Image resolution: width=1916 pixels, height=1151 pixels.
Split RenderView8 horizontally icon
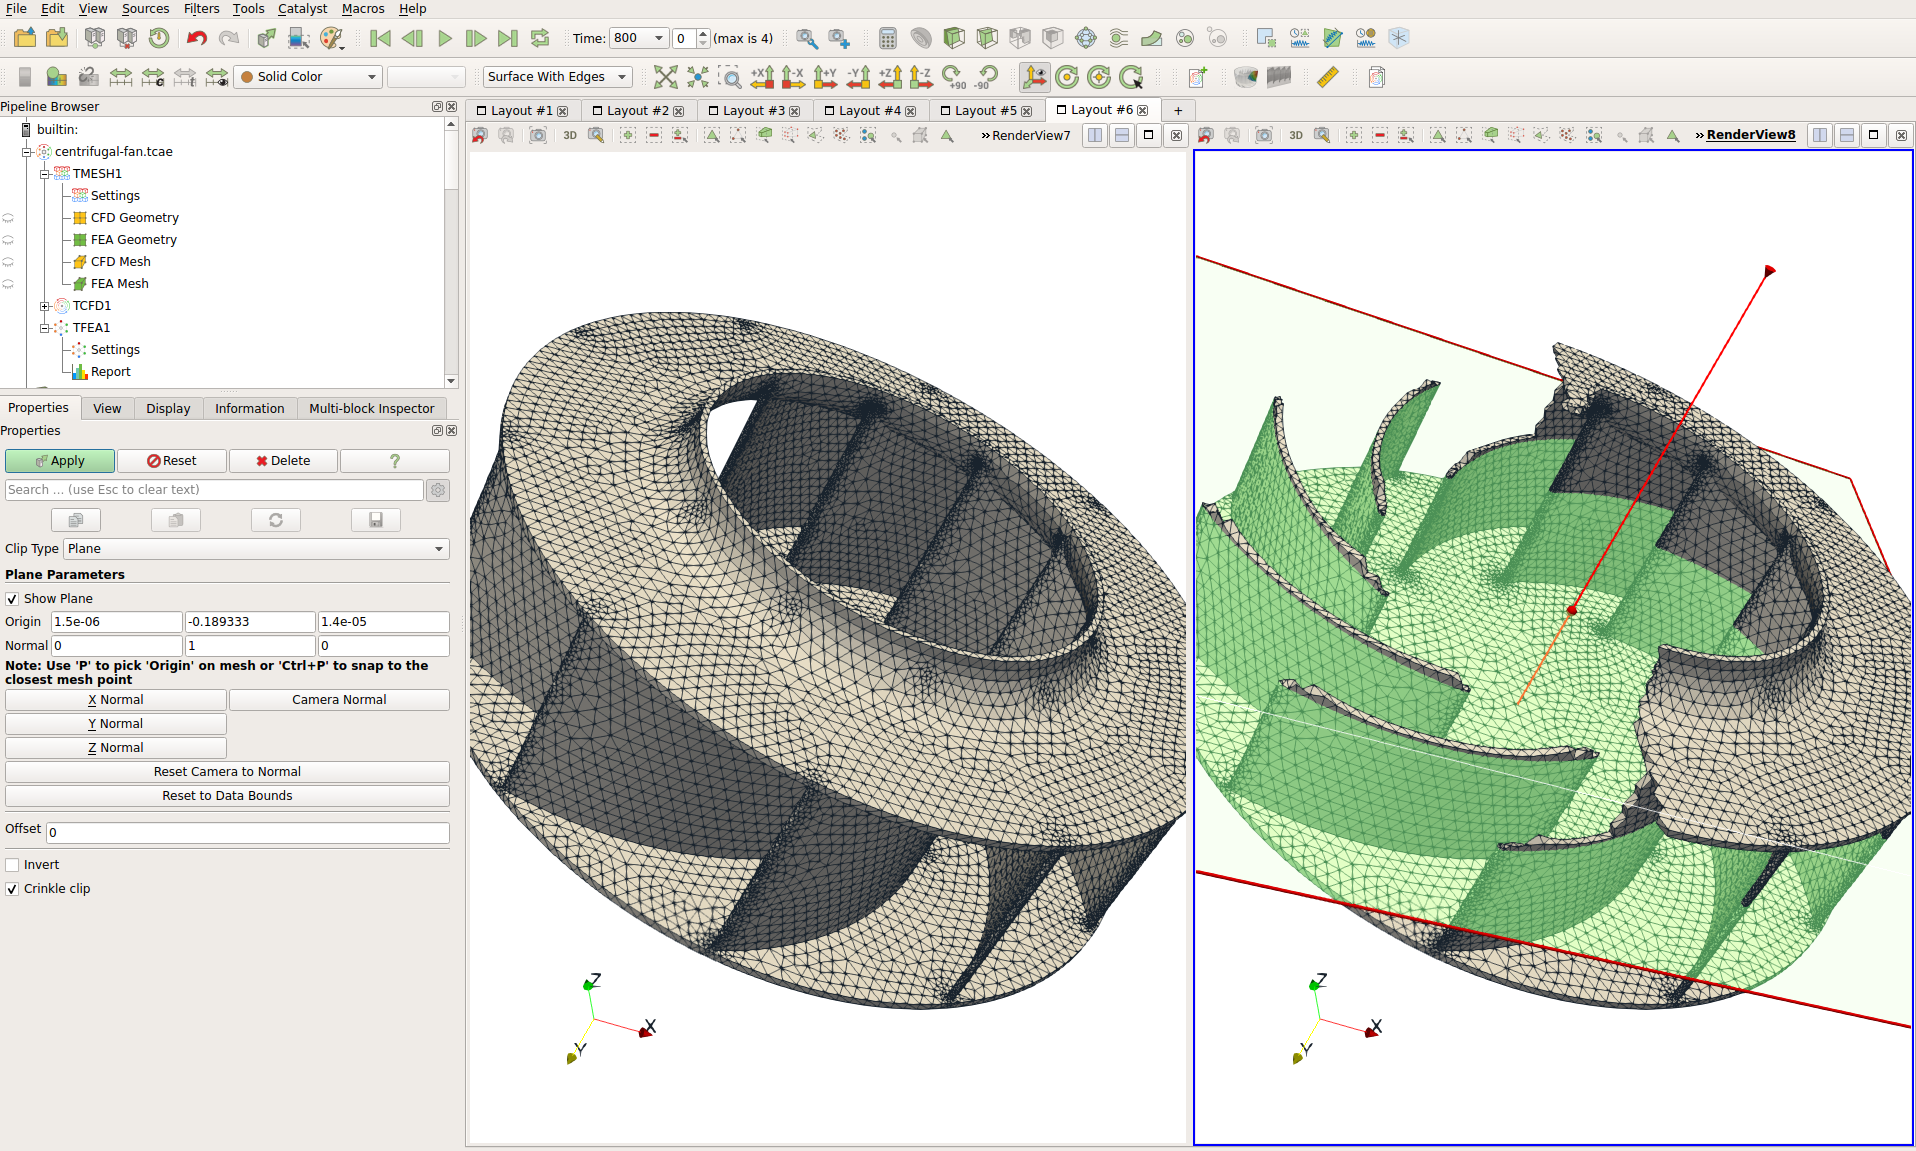[1820, 135]
